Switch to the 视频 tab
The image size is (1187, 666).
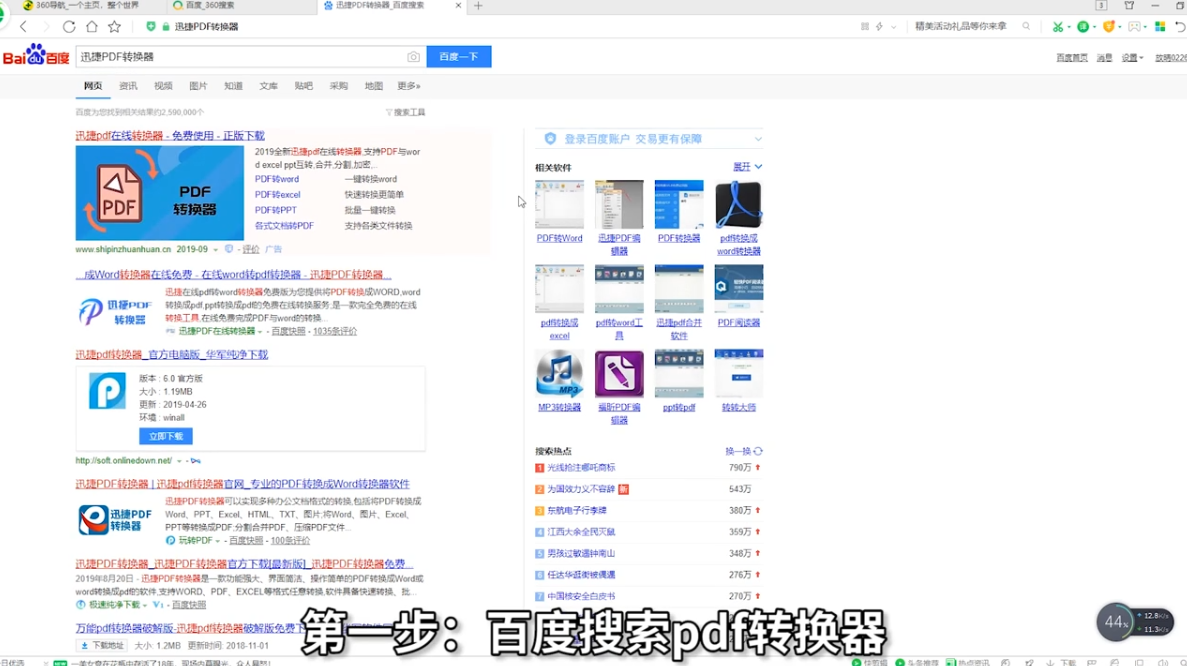(x=164, y=86)
